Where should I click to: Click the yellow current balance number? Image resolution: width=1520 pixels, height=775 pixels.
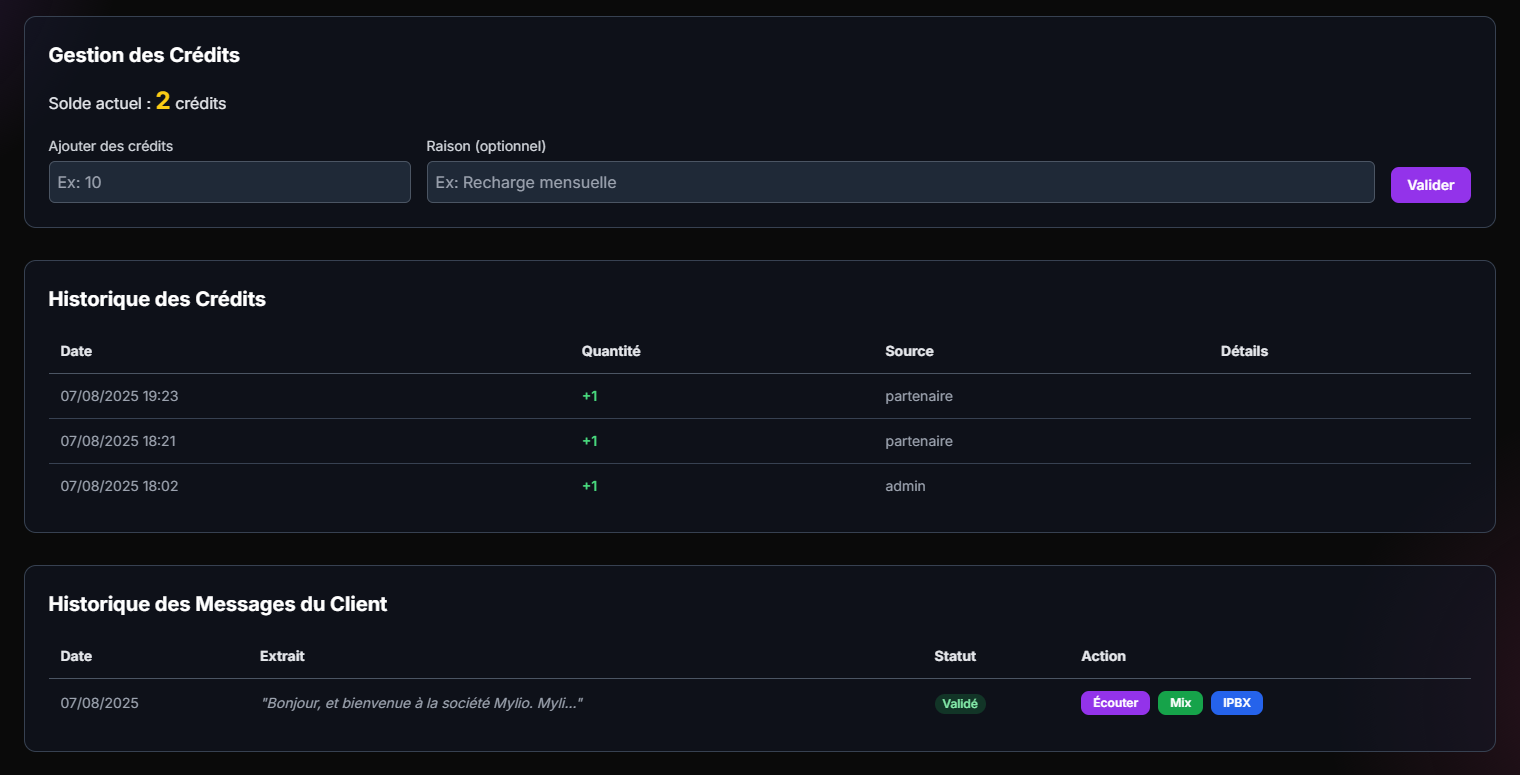click(x=163, y=101)
